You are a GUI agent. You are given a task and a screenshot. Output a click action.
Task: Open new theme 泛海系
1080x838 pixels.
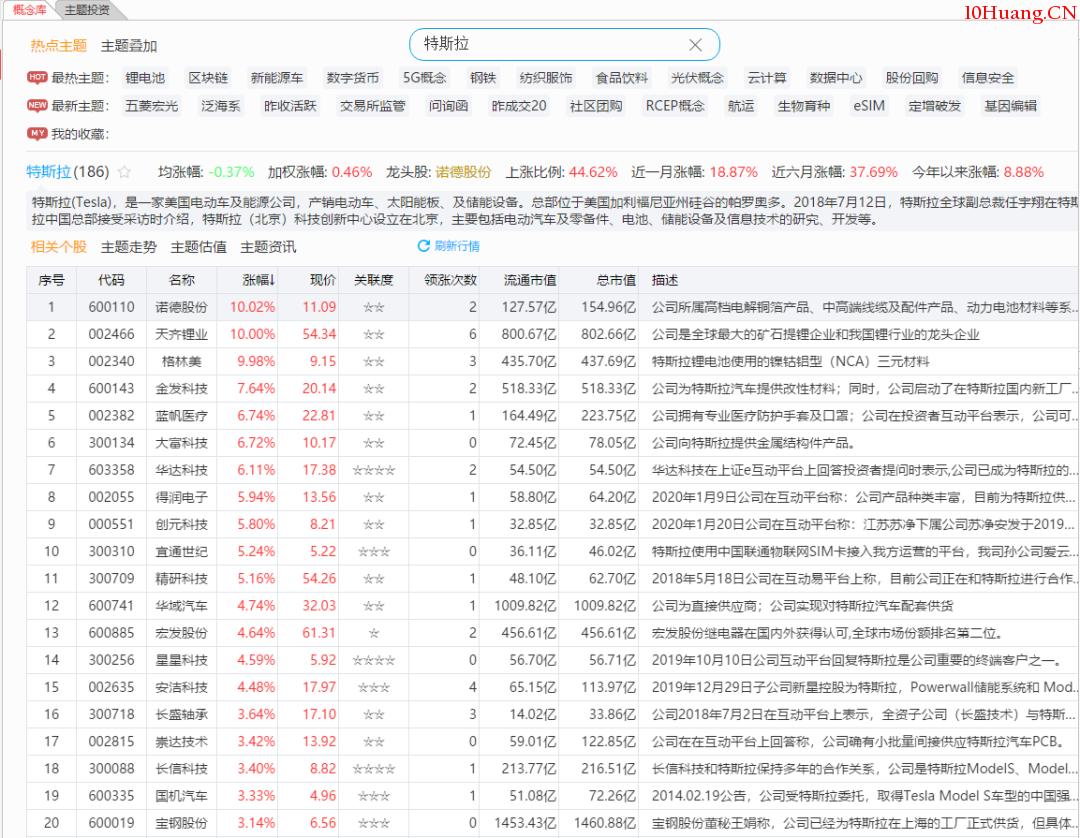coord(220,106)
